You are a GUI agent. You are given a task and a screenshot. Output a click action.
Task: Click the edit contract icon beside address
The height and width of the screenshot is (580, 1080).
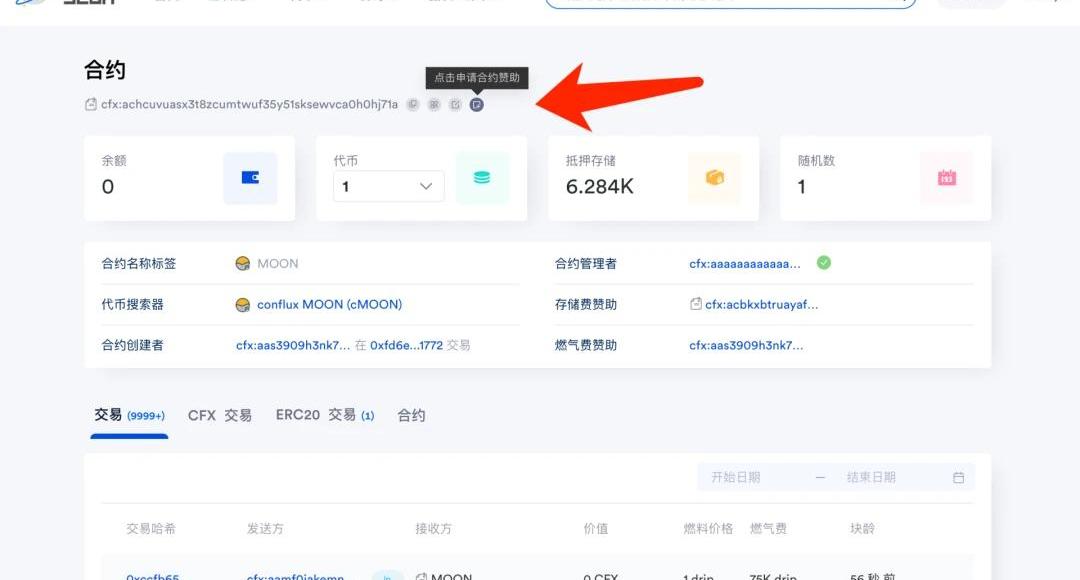click(455, 104)
